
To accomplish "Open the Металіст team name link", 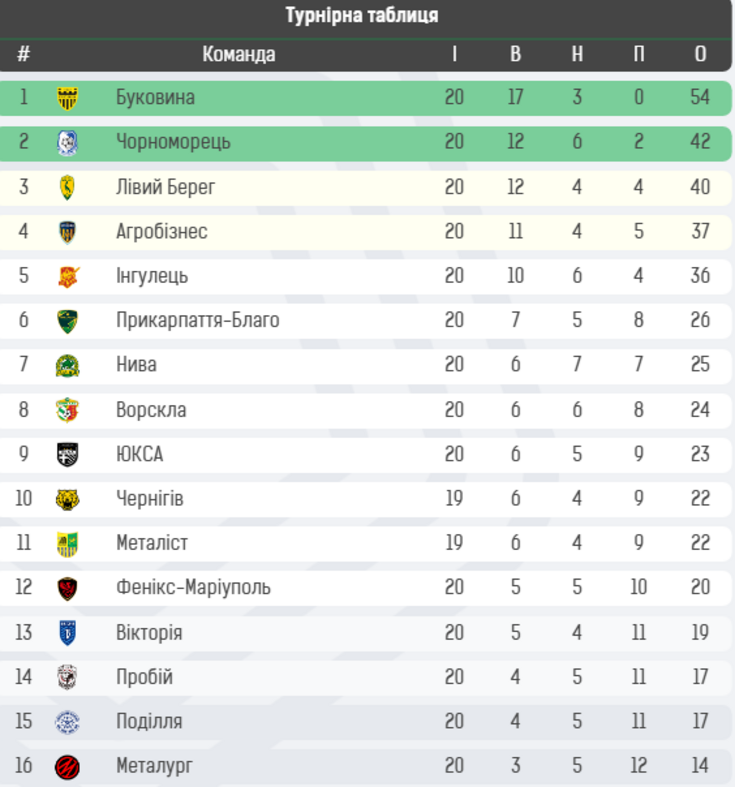I will (152, 543).
